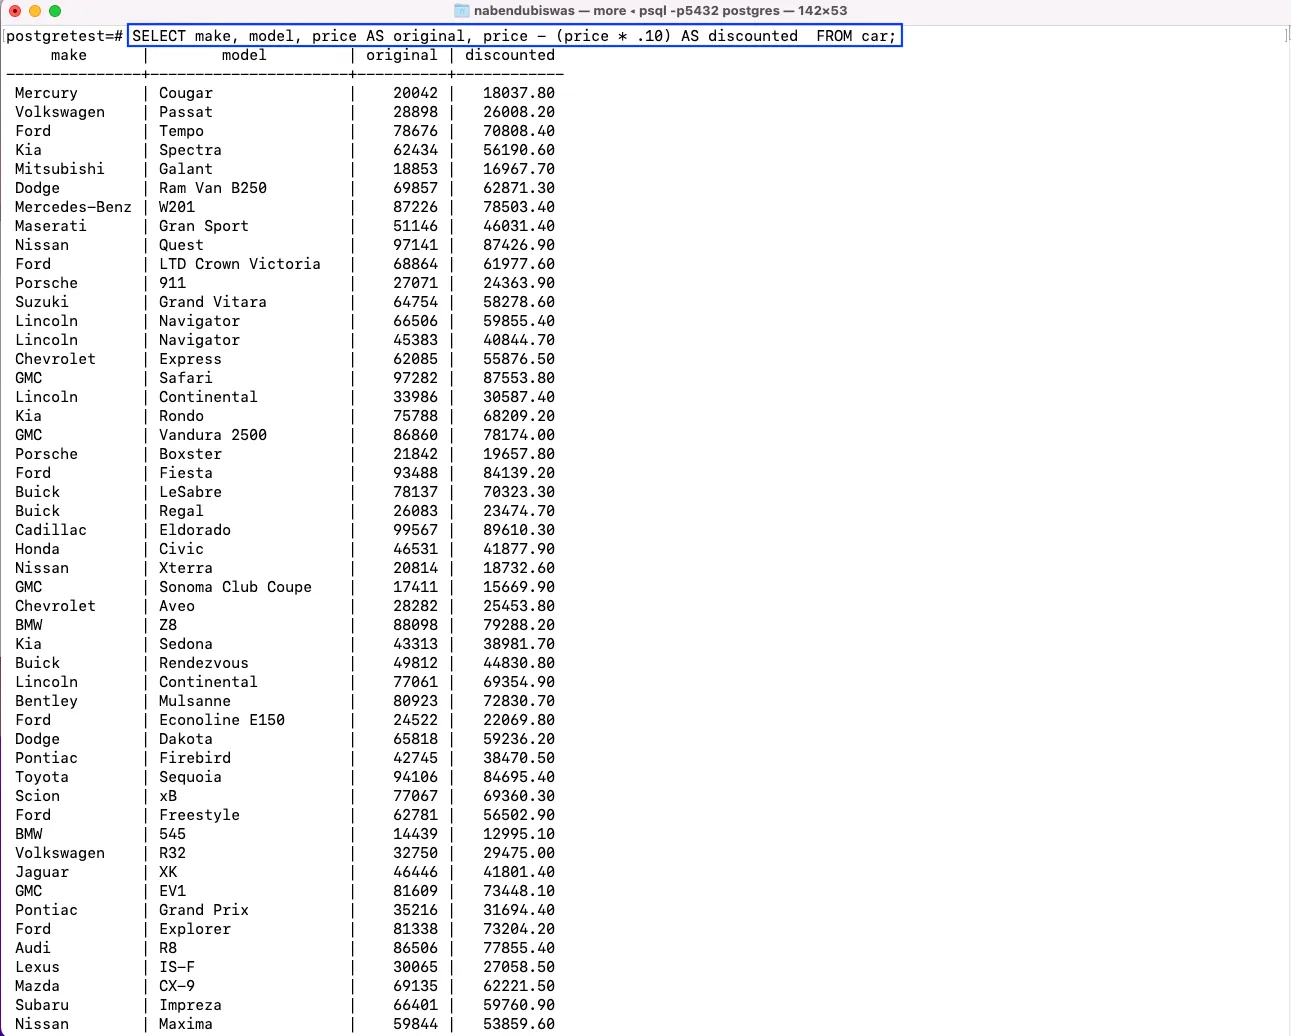Click 'Maserati' in the make column

[x=51, y=226]
